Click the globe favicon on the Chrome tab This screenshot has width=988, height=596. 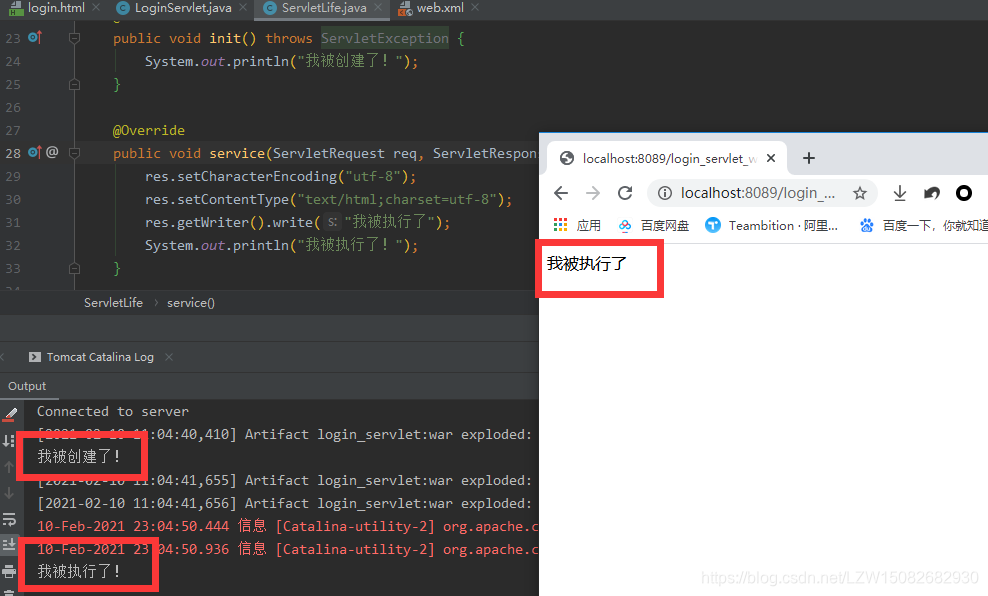pos(566,158)
